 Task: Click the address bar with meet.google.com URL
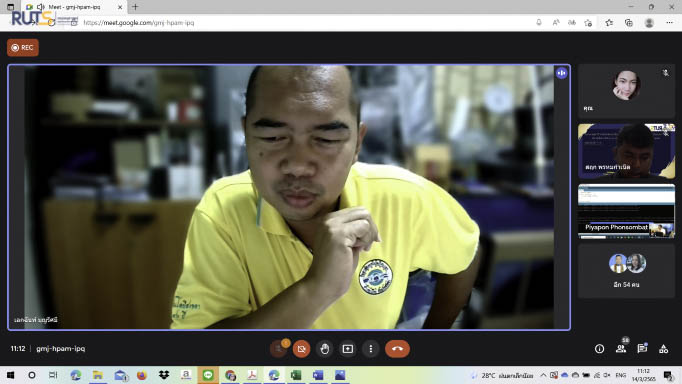click(304, 23)
